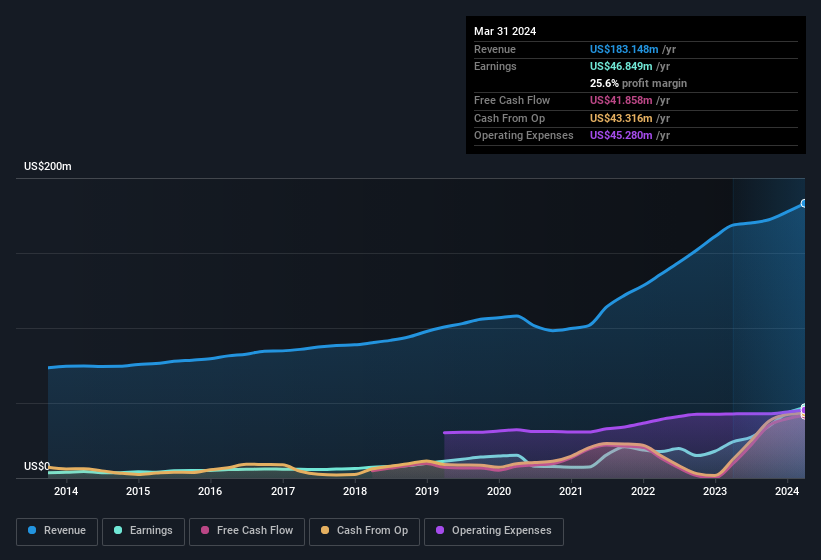The height and width of the screenshot is (560, 821).
Task: Click the Mar 31 2024 tooltip date
Action: pos(505,31)
